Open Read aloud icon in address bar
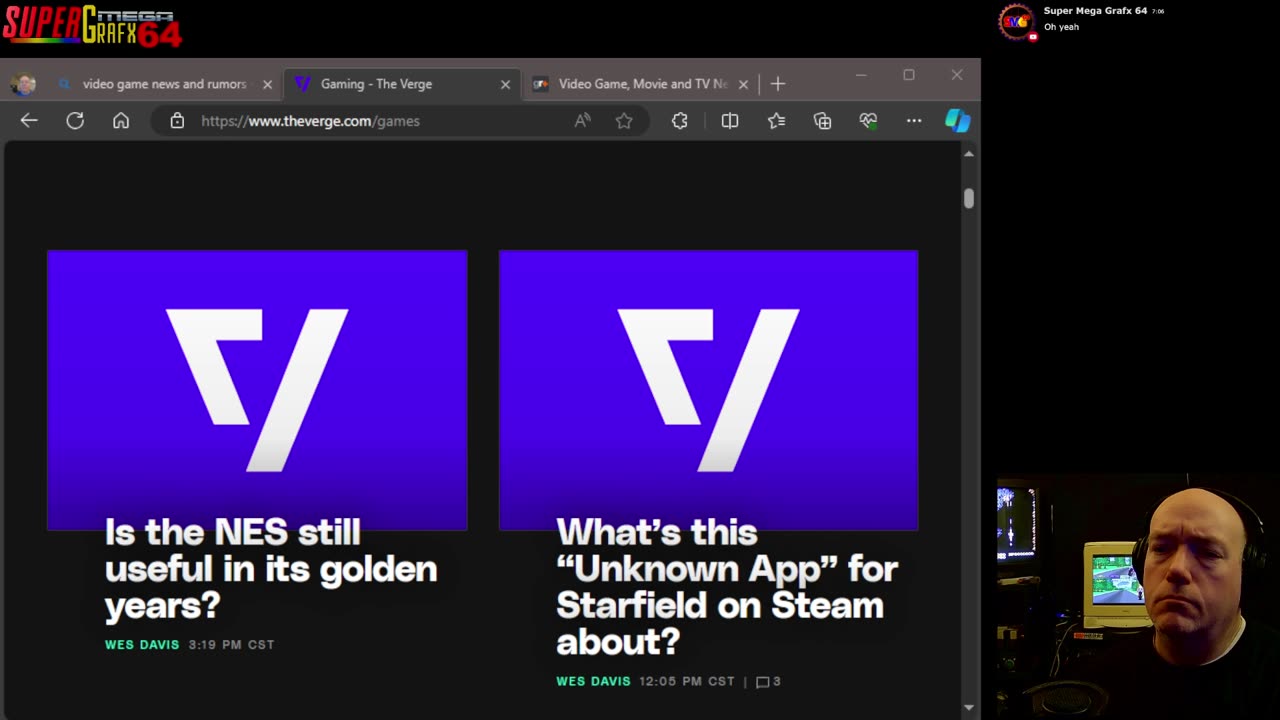Image resolution: width=1280 pixels, height=720 pixels. [582, 121]
